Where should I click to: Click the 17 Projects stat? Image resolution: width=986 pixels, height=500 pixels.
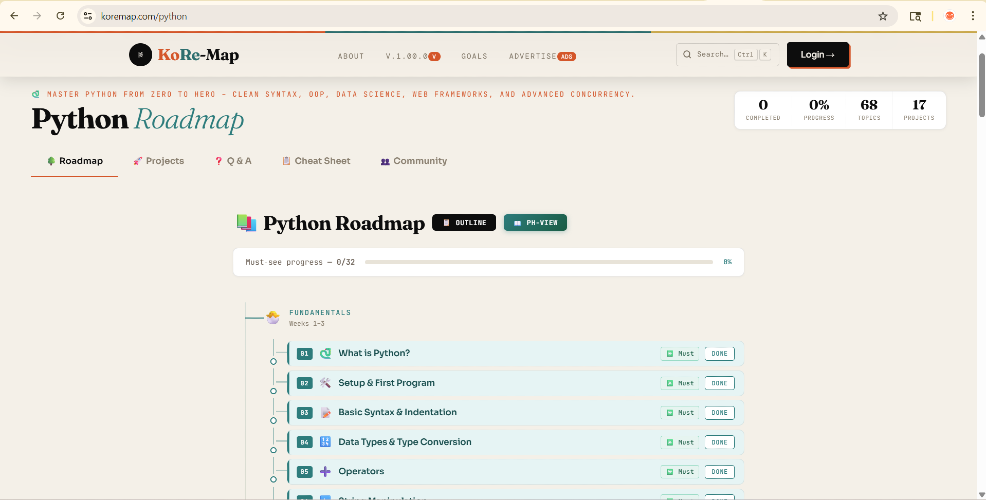pyautogui.click(x=919, y=109)
